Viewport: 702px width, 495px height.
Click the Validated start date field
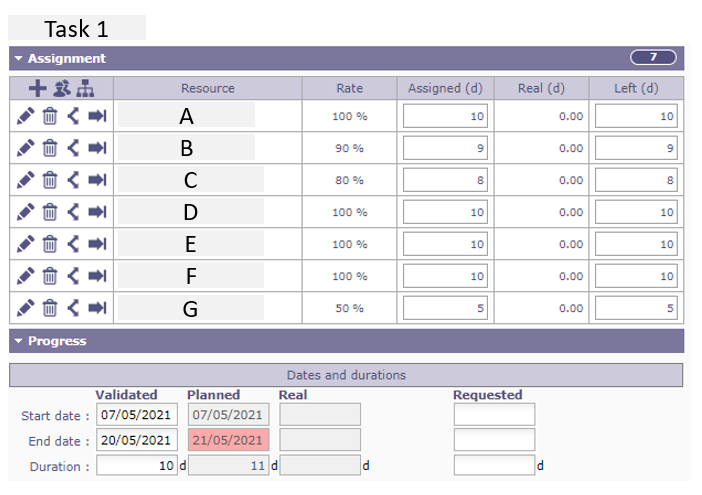click(x=137, y=414)
